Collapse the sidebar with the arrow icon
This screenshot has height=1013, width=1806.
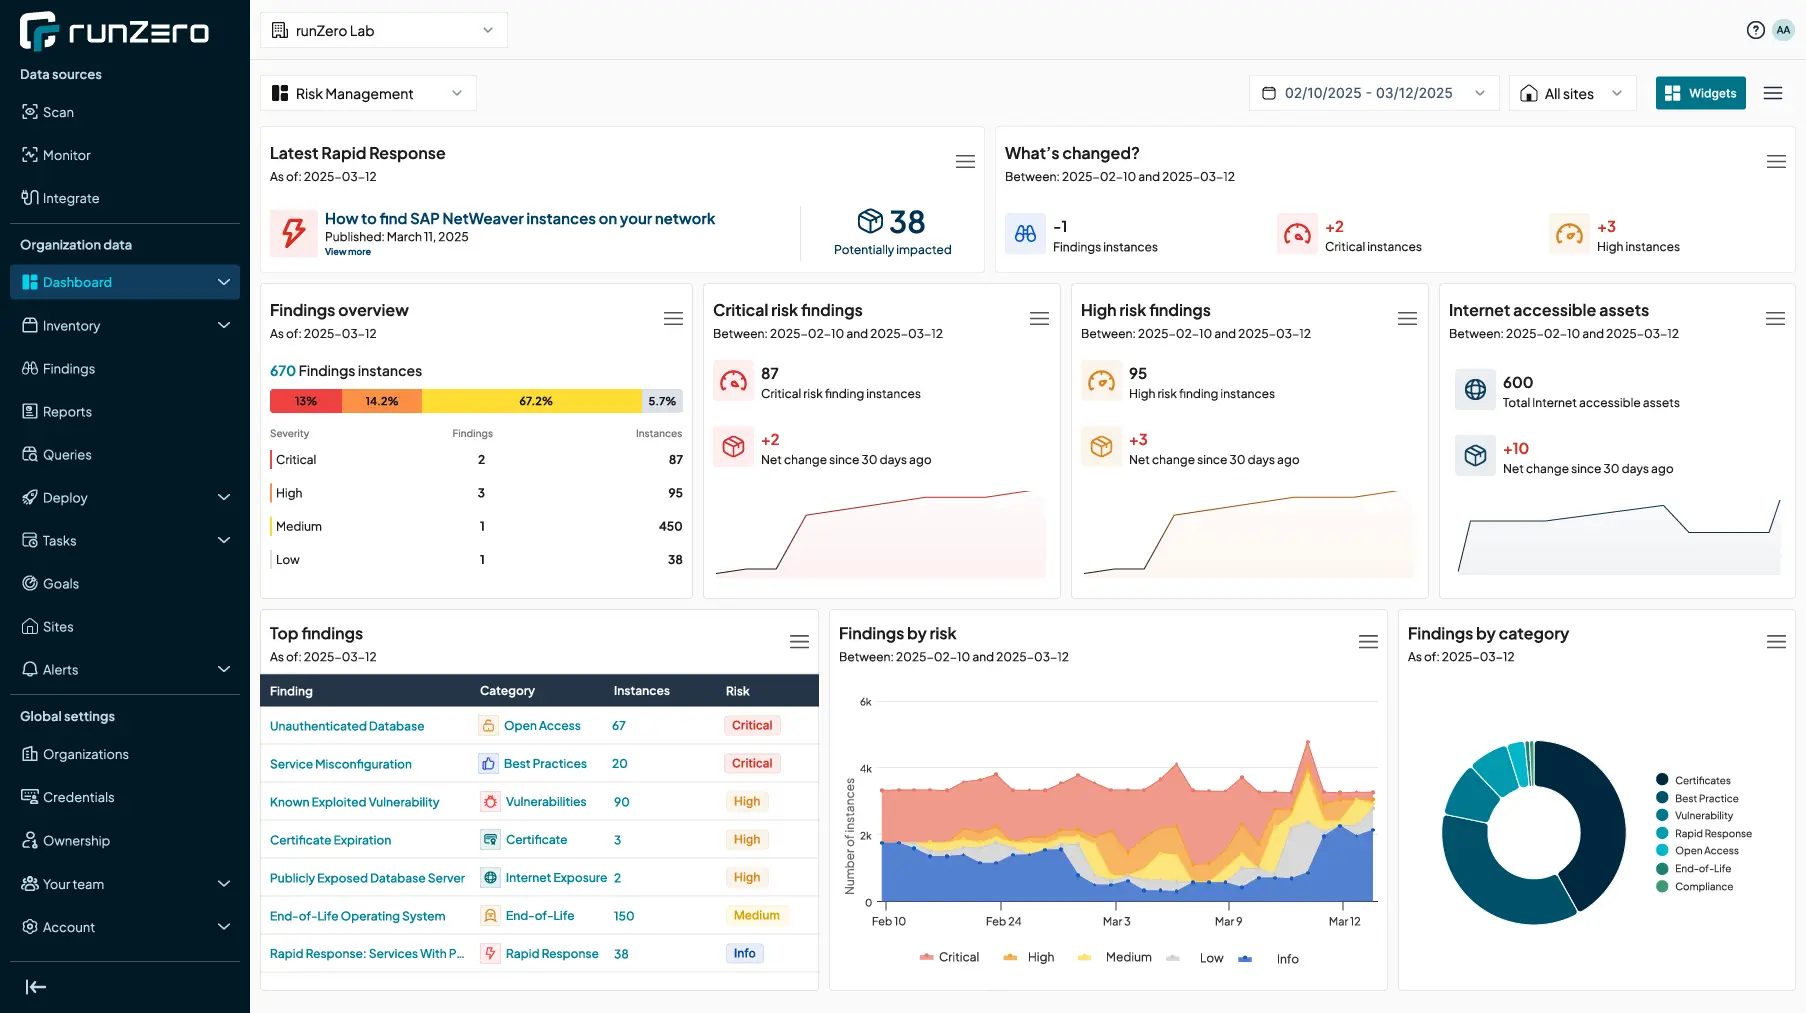pyautogui.click(x=36, y=987)
